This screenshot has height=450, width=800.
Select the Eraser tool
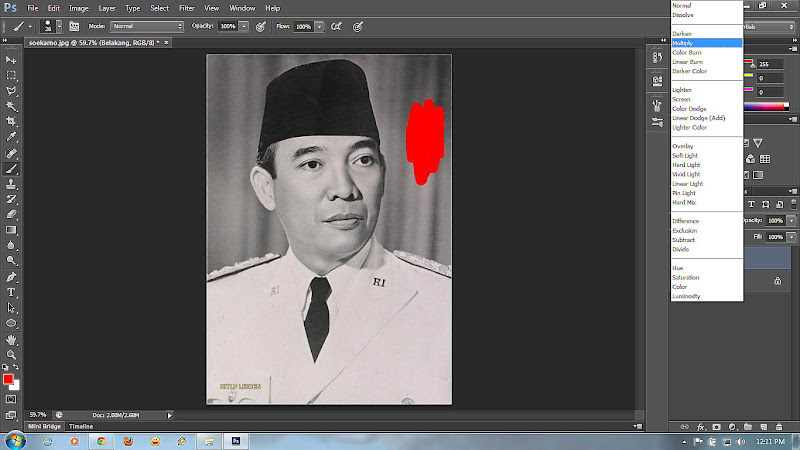(11, 215)
